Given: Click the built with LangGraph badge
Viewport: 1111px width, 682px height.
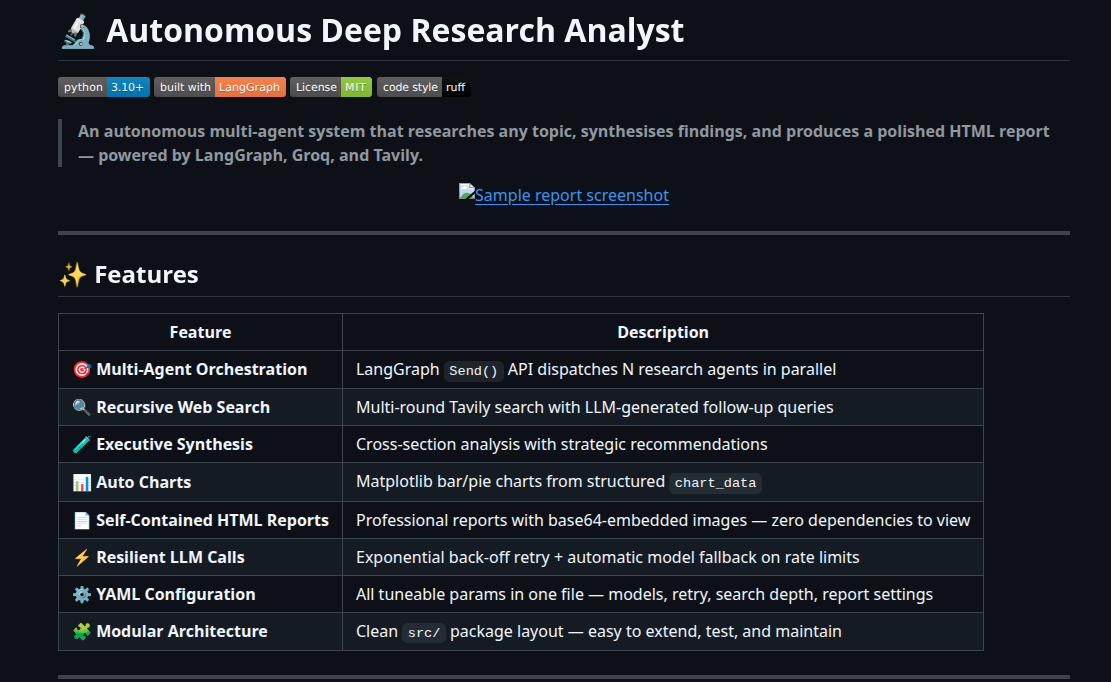Looking at the screenshot, I should 220,87.
